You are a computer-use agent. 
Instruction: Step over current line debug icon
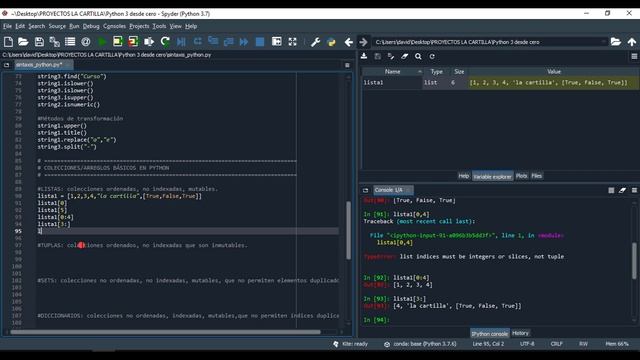click(198, 42)
